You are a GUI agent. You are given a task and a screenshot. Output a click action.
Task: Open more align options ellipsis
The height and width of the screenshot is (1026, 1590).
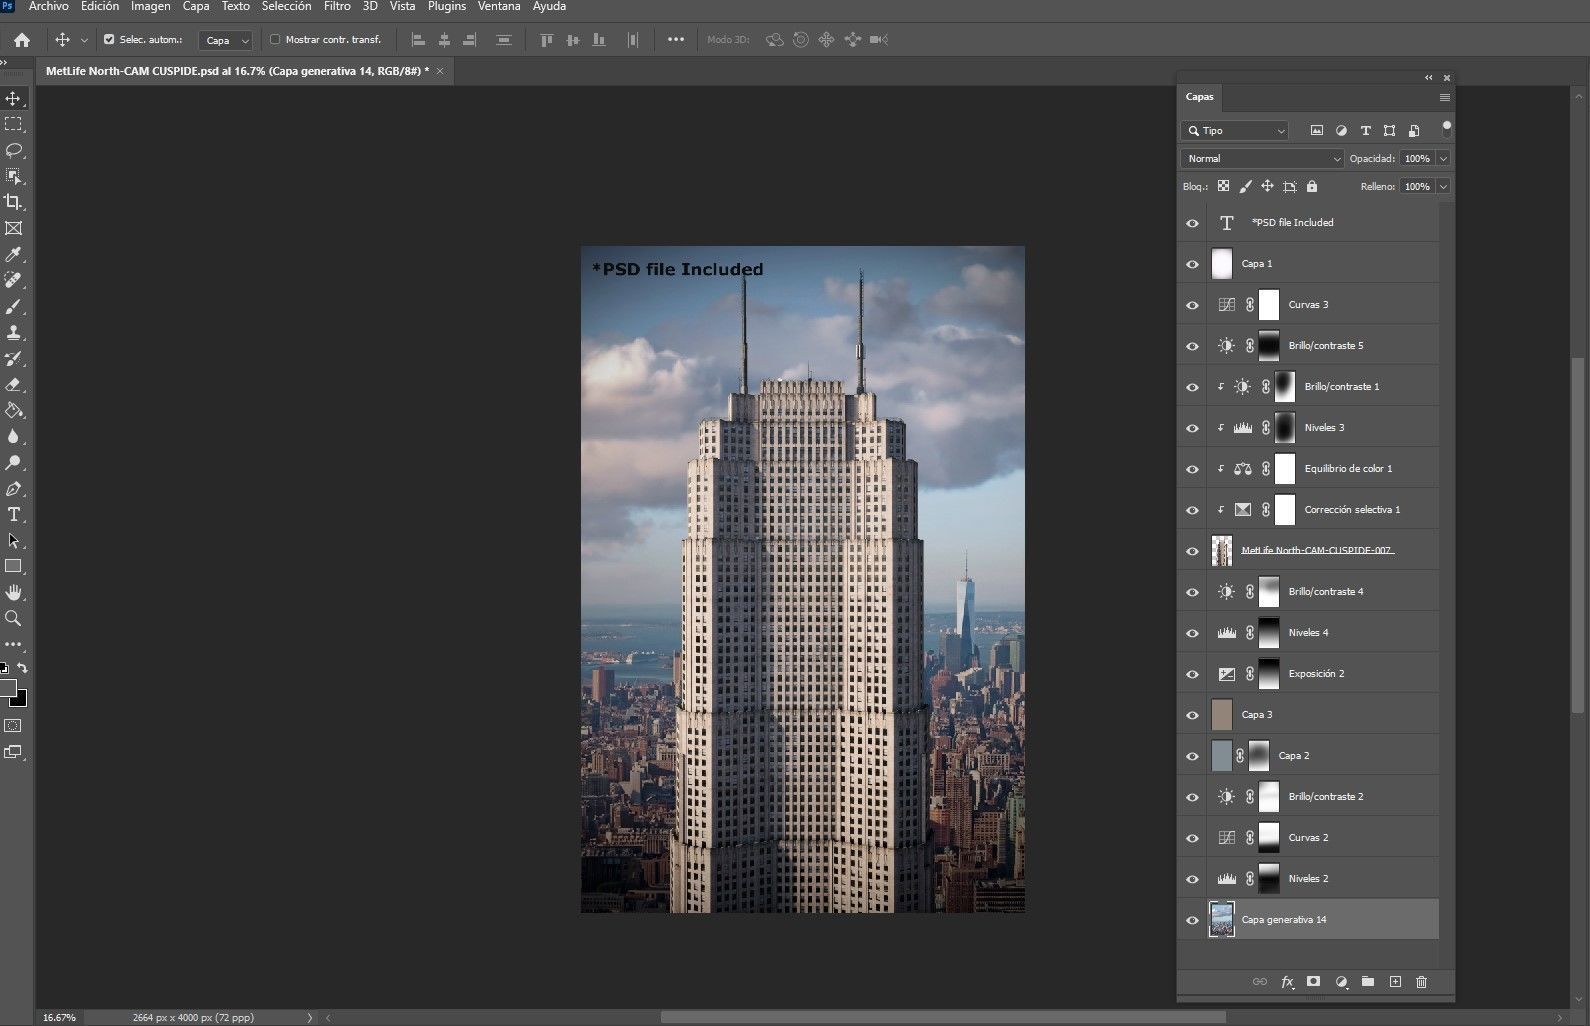point(676,40)
